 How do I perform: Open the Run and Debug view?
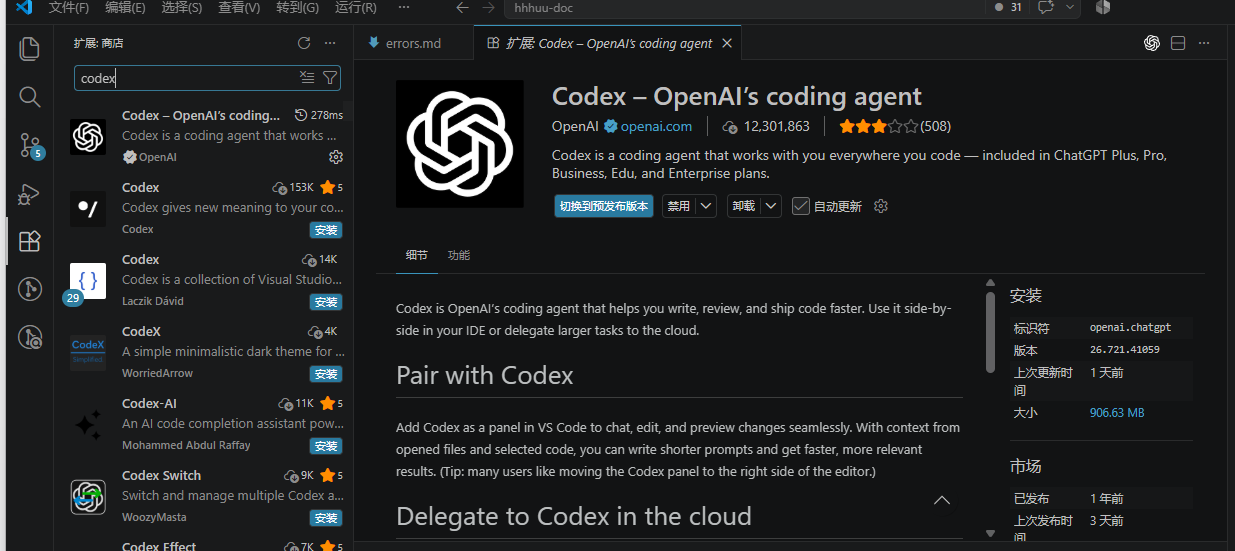click(x=30, y=194)
